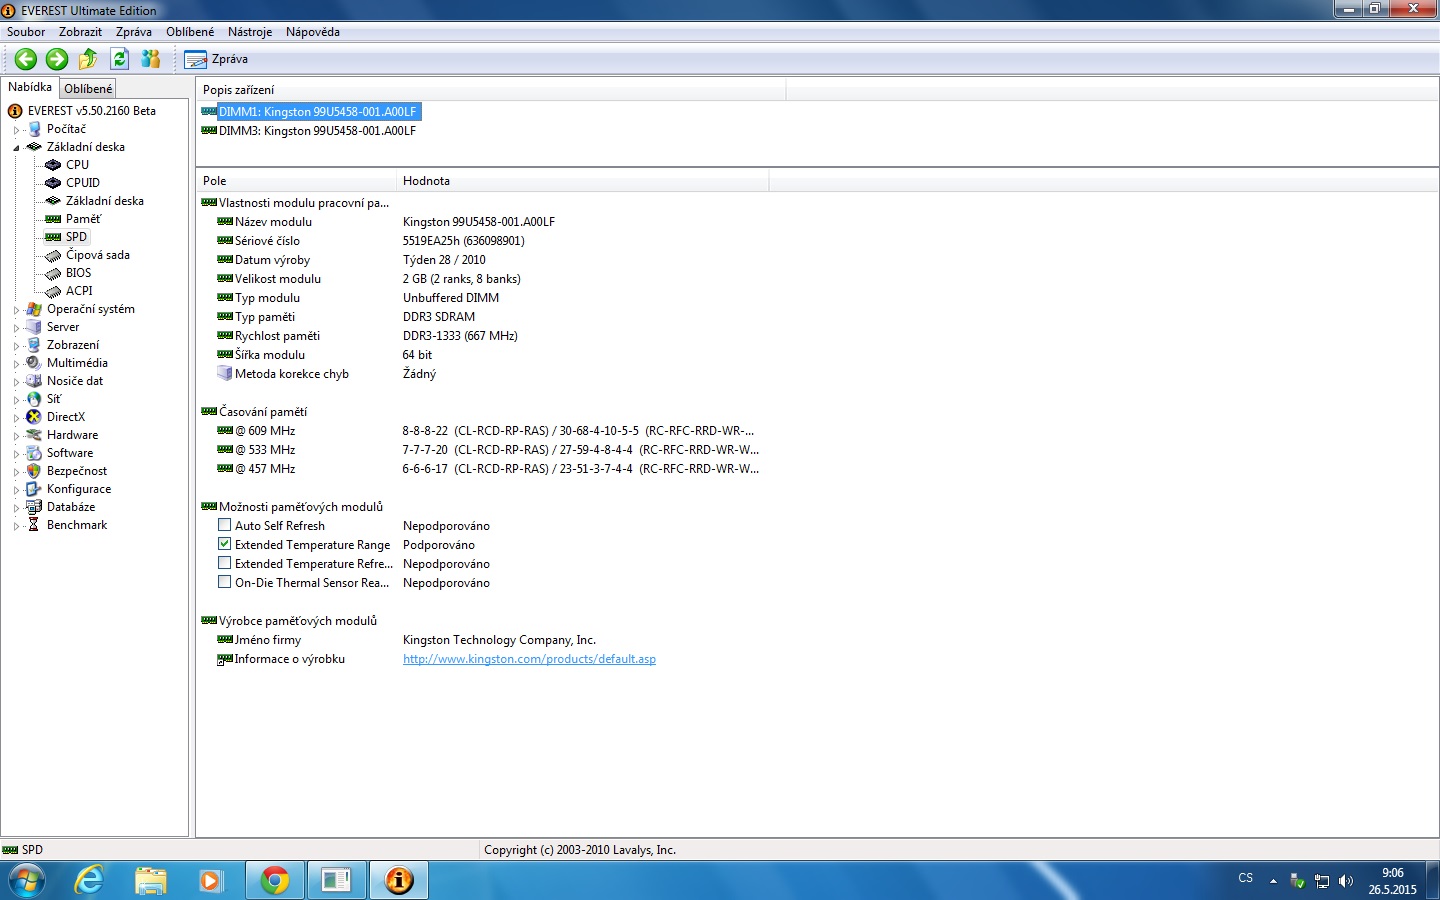Click the users toolbar icon
This screenshot has height=900, width=1440.
pyautogui.click(x=151, y=59)
